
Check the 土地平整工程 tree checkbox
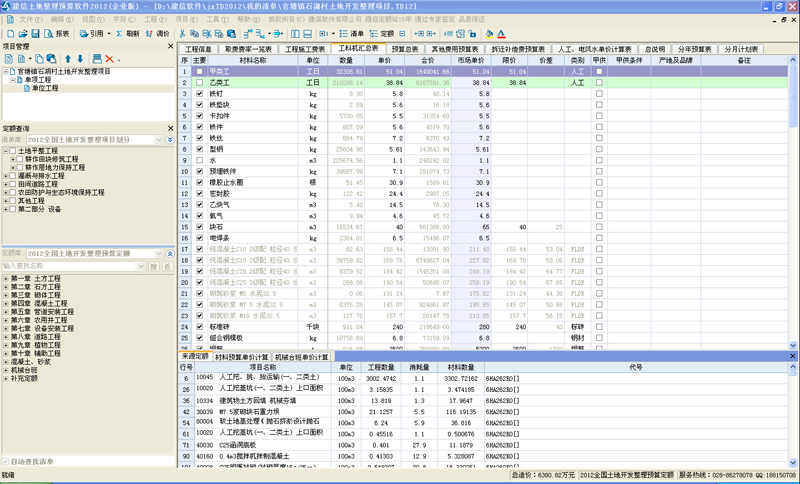[13, 150]
